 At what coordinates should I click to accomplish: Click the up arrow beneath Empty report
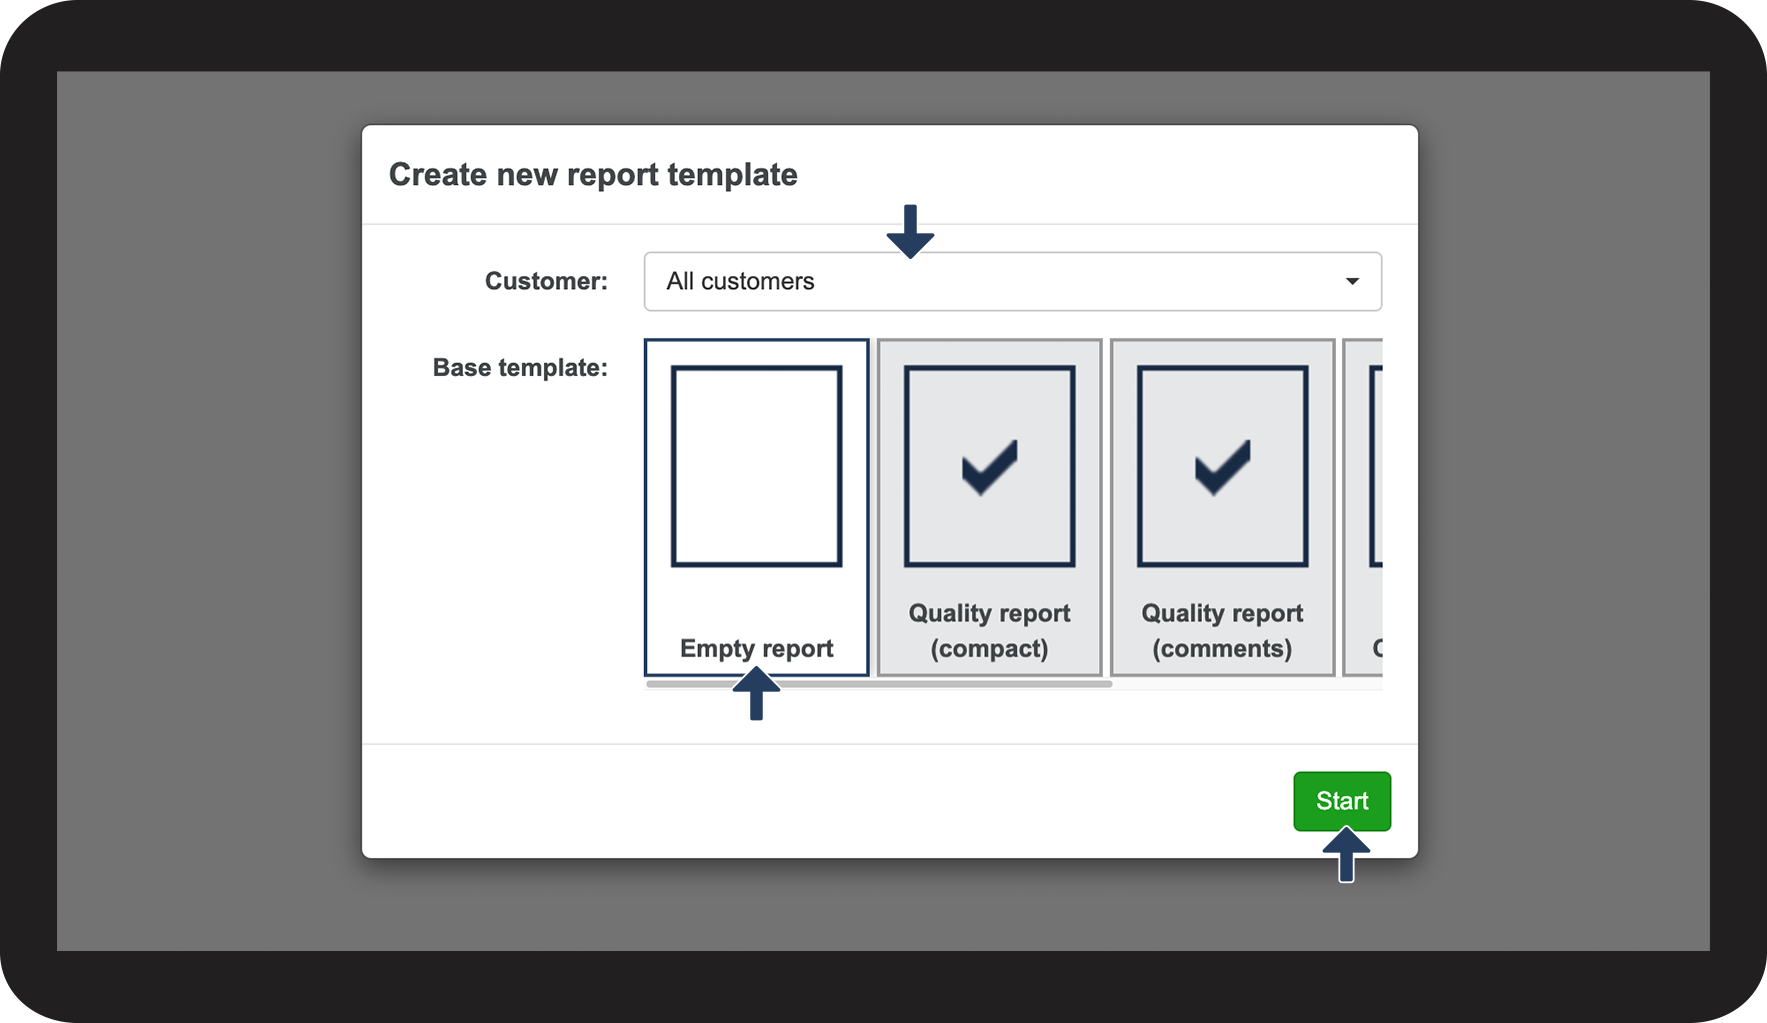[756, 693]
